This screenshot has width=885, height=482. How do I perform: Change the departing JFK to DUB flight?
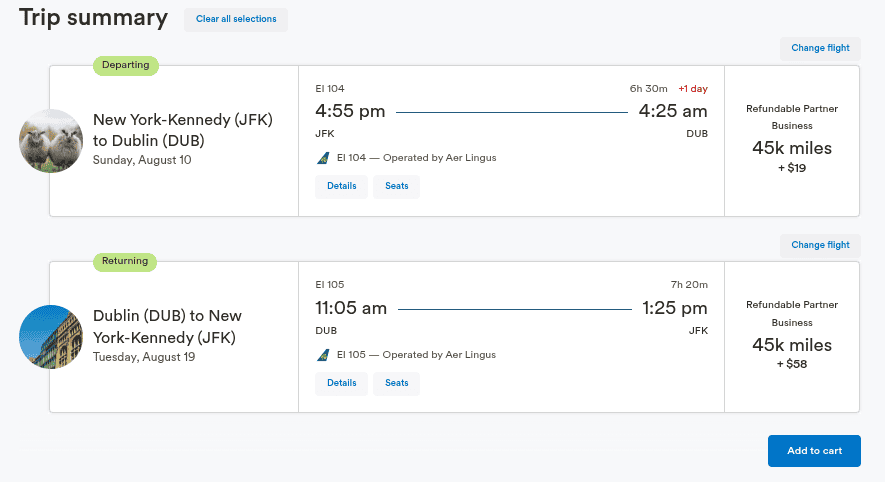point(820,48)
